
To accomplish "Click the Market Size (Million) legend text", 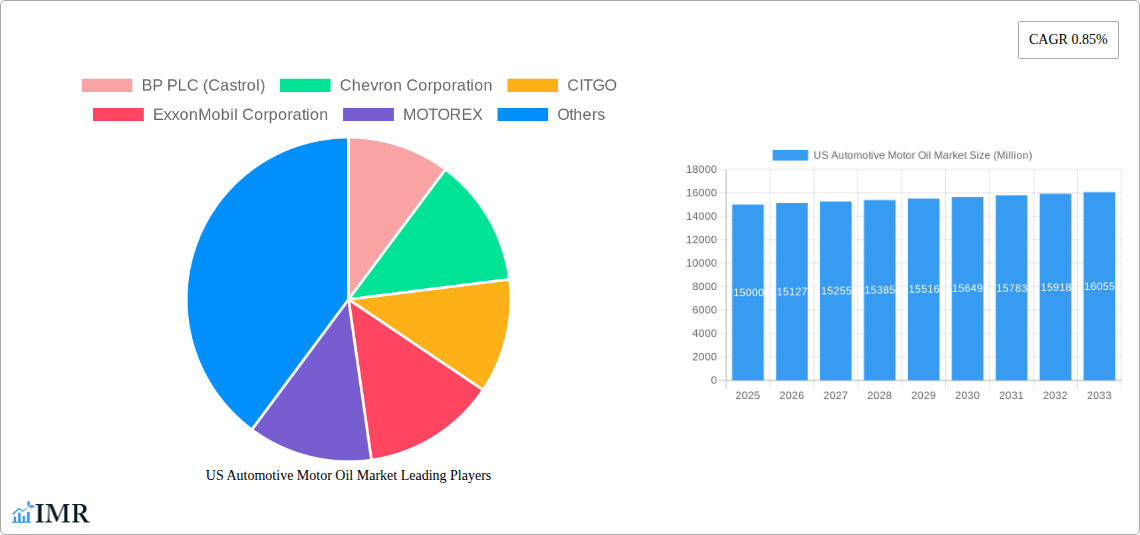I will tap(923, 155).
